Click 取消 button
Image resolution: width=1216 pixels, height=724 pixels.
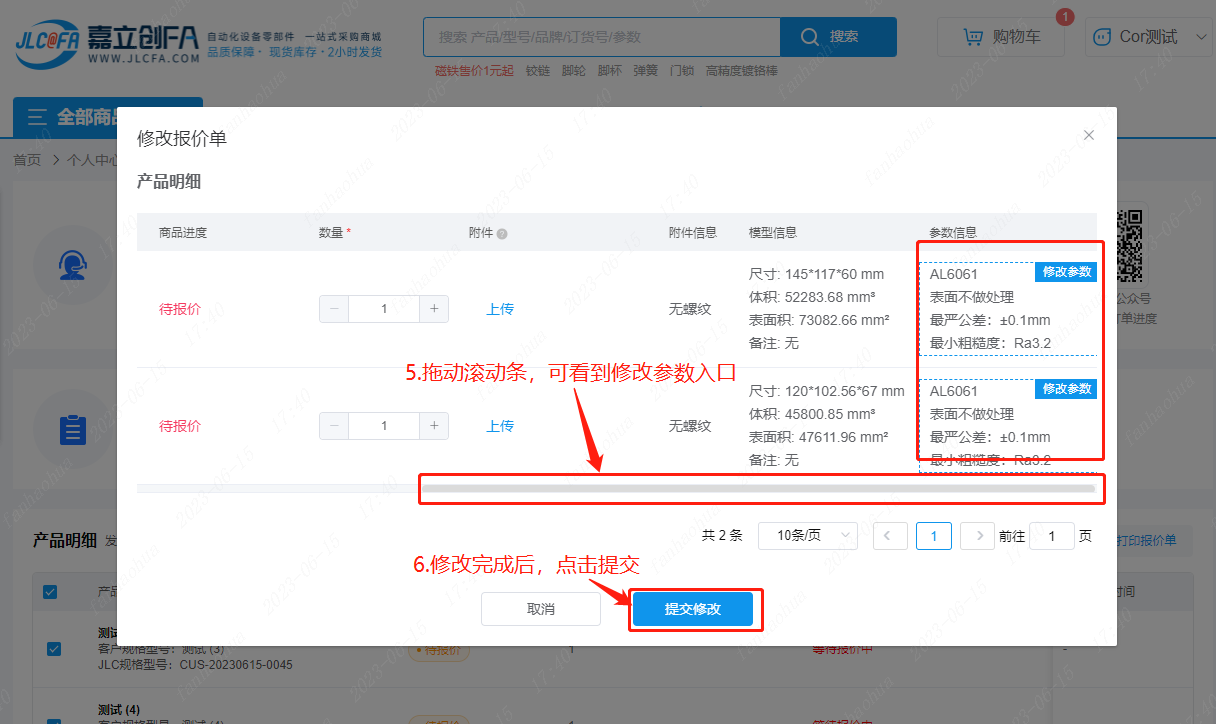[541, 609]
